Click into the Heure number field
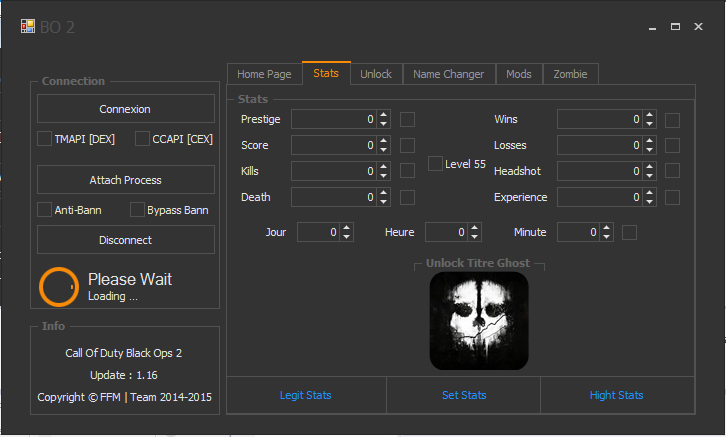 coord(446,232)
